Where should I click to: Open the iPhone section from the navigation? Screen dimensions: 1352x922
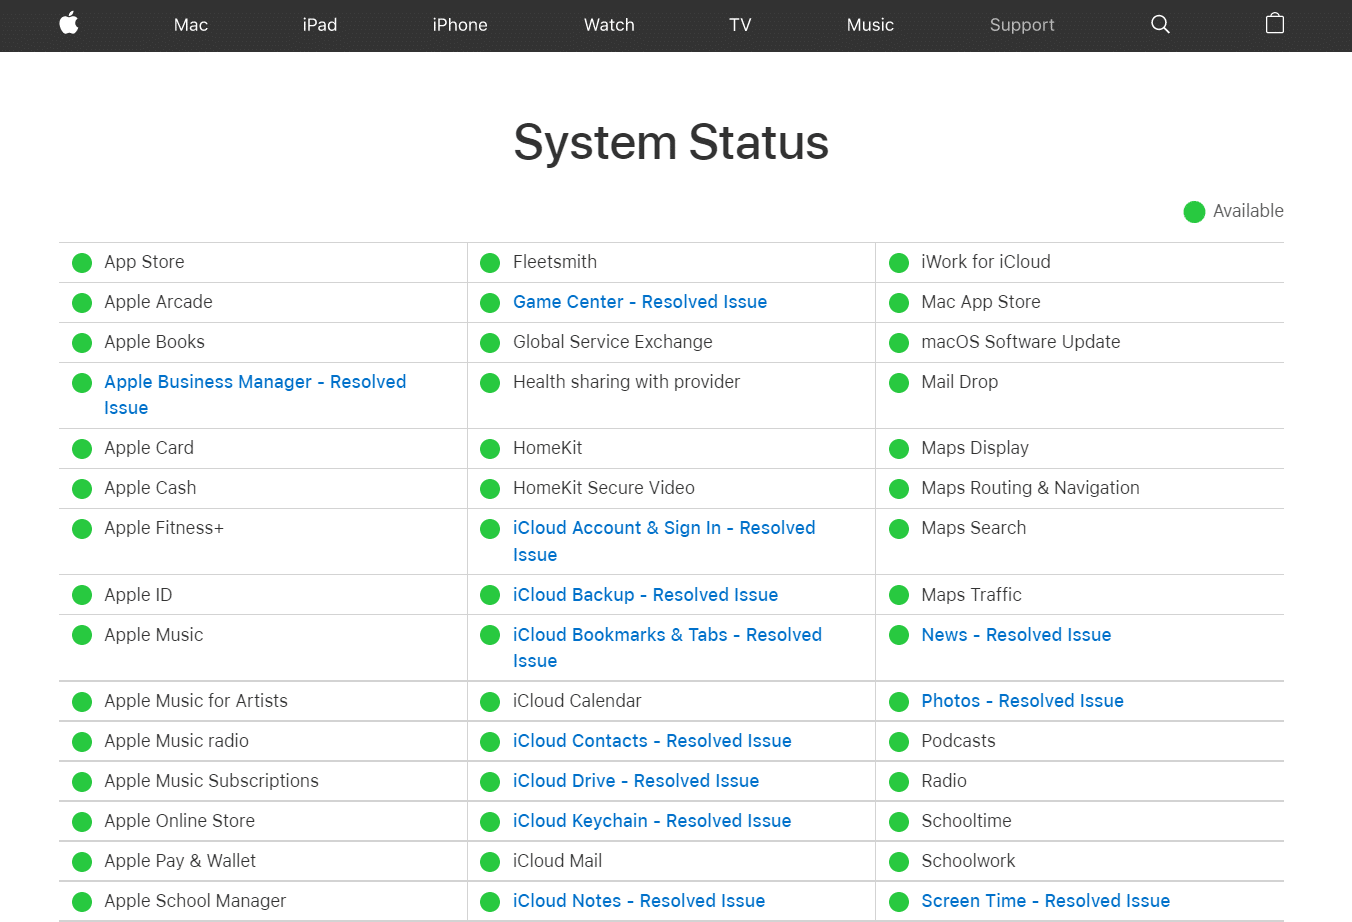click(x=460, y=25)
